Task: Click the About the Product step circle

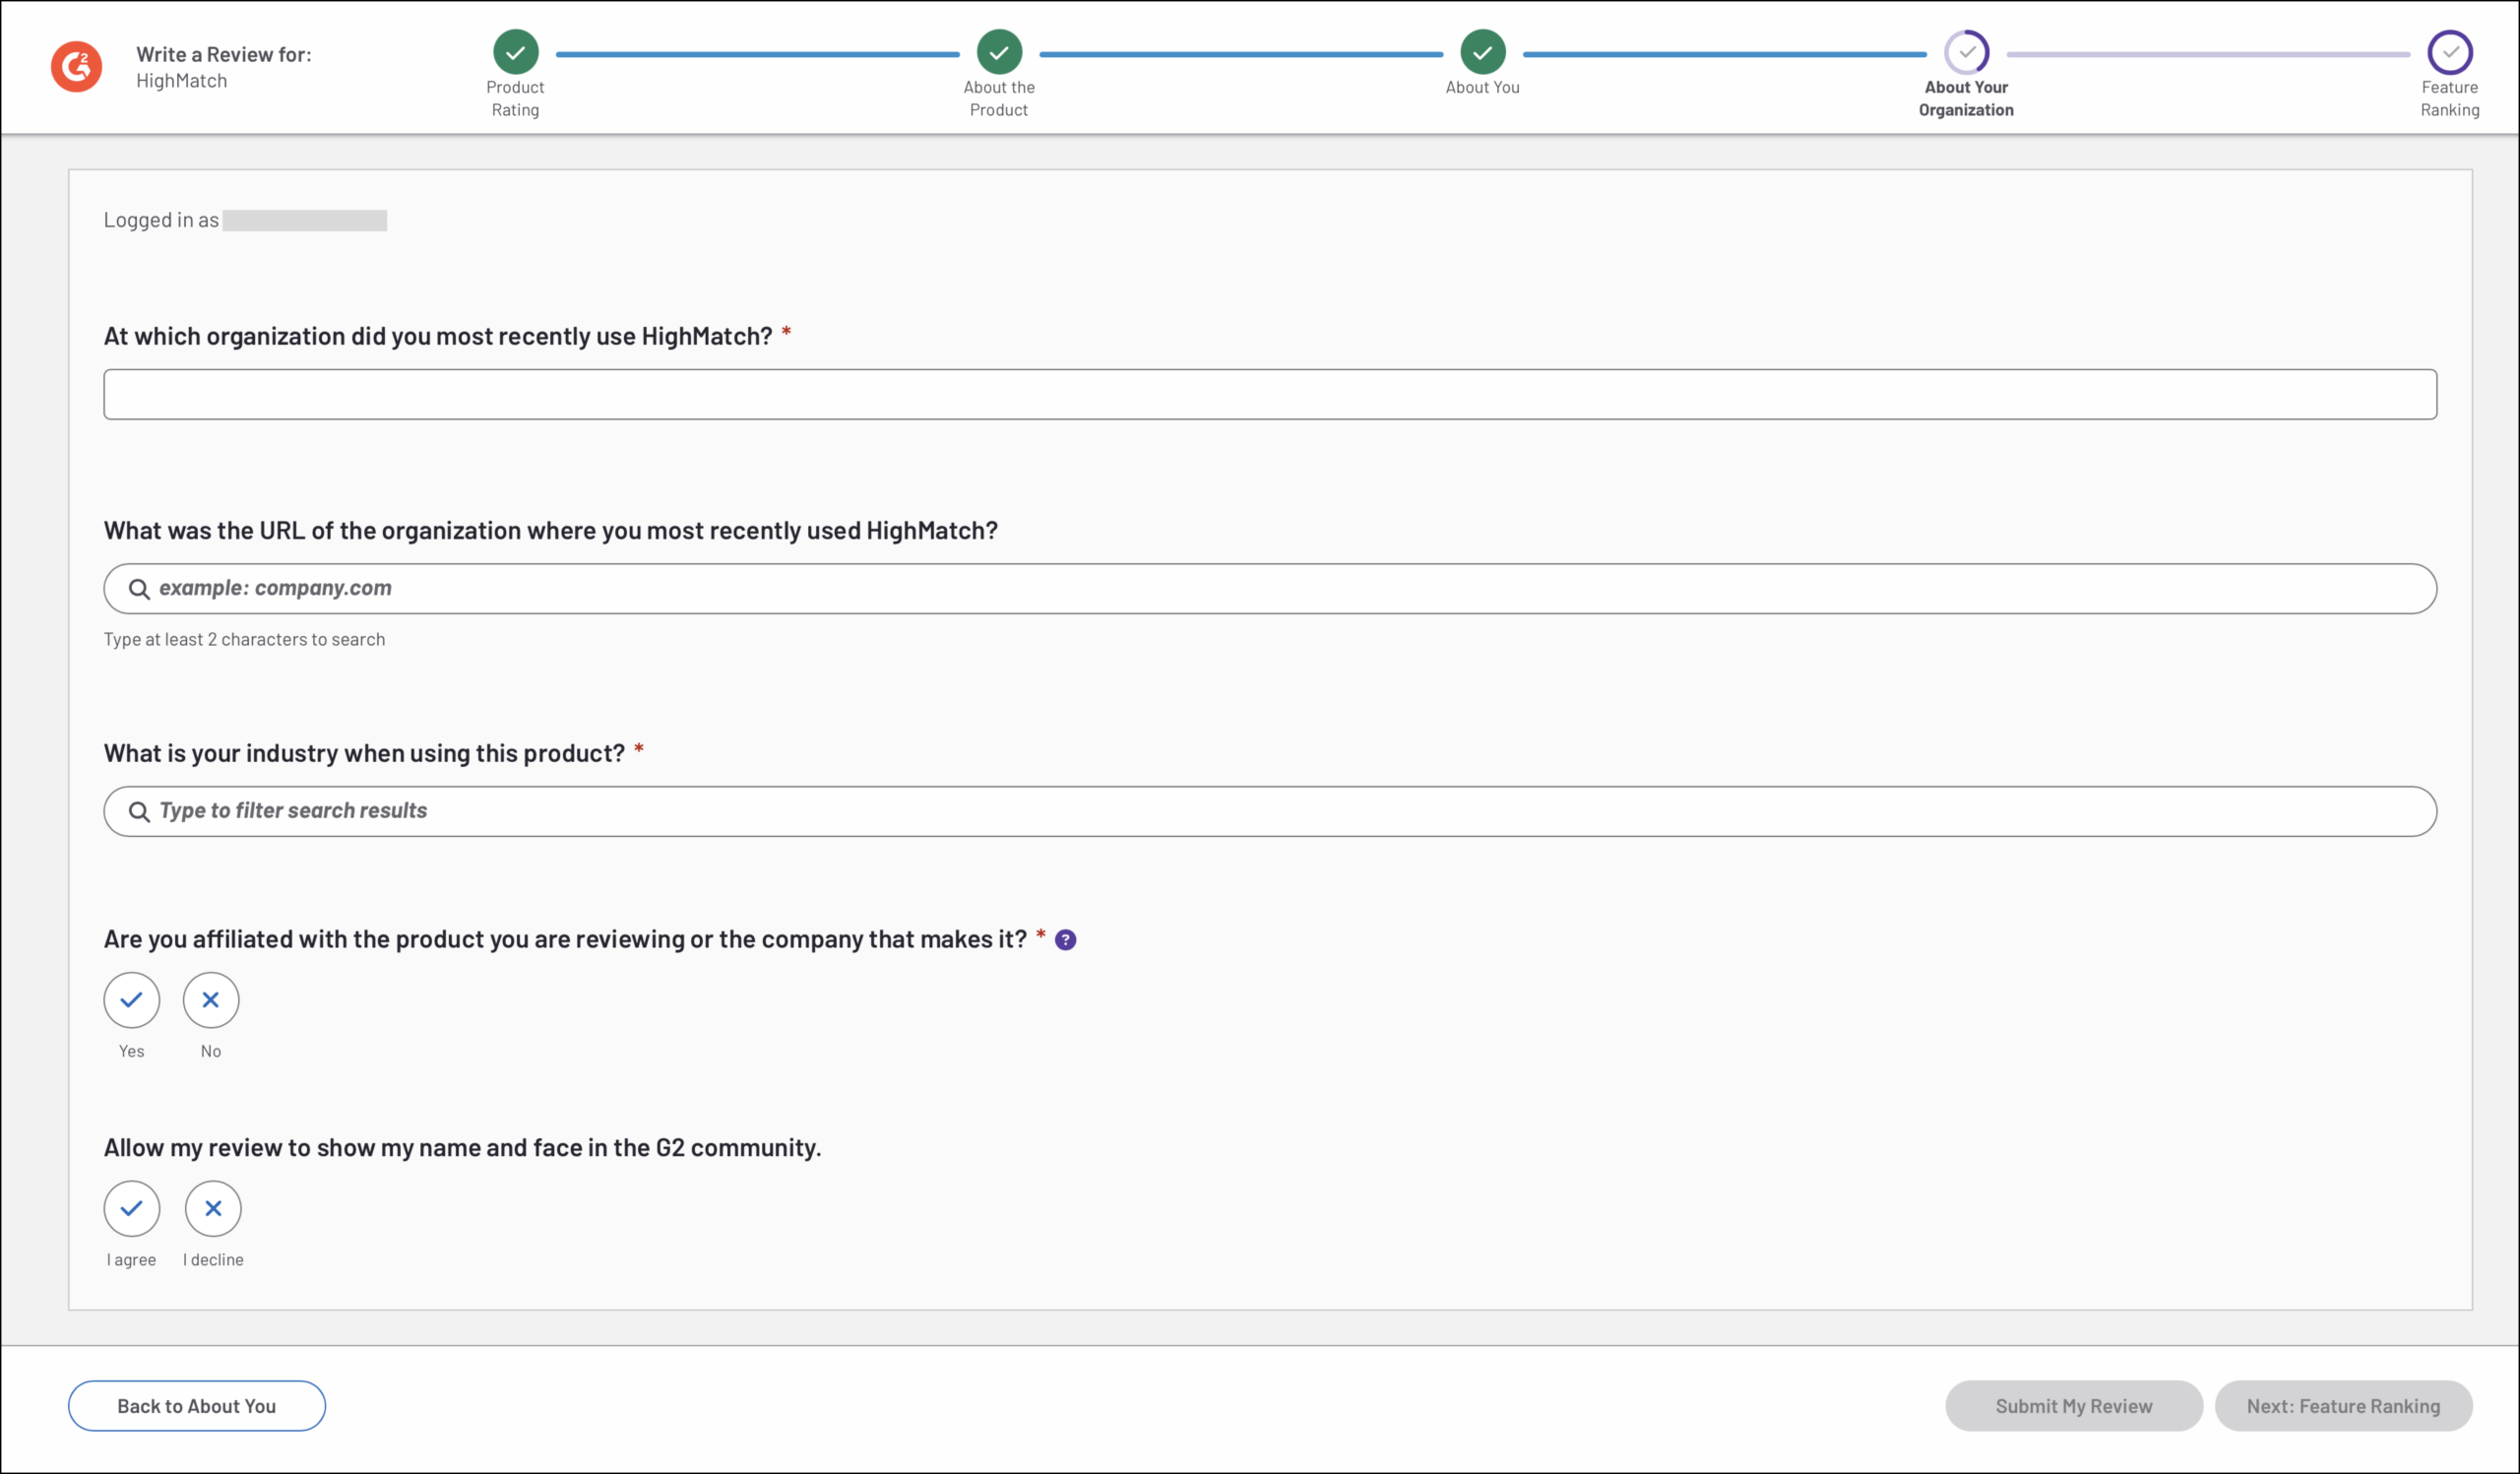Action: click(998, 52)
